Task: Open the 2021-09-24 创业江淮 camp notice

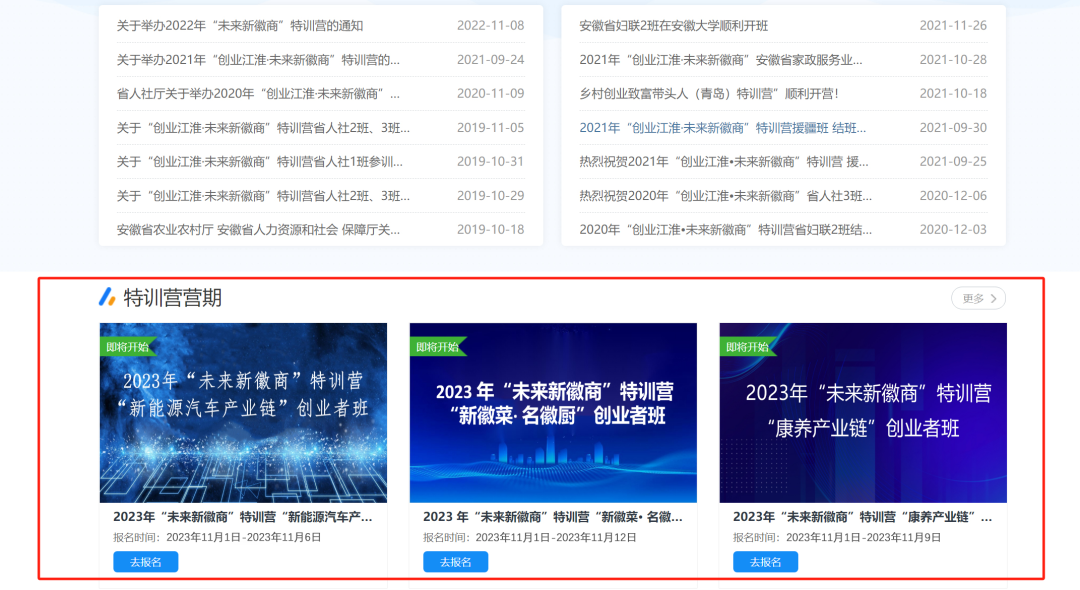Action: (x=250, y=59)
